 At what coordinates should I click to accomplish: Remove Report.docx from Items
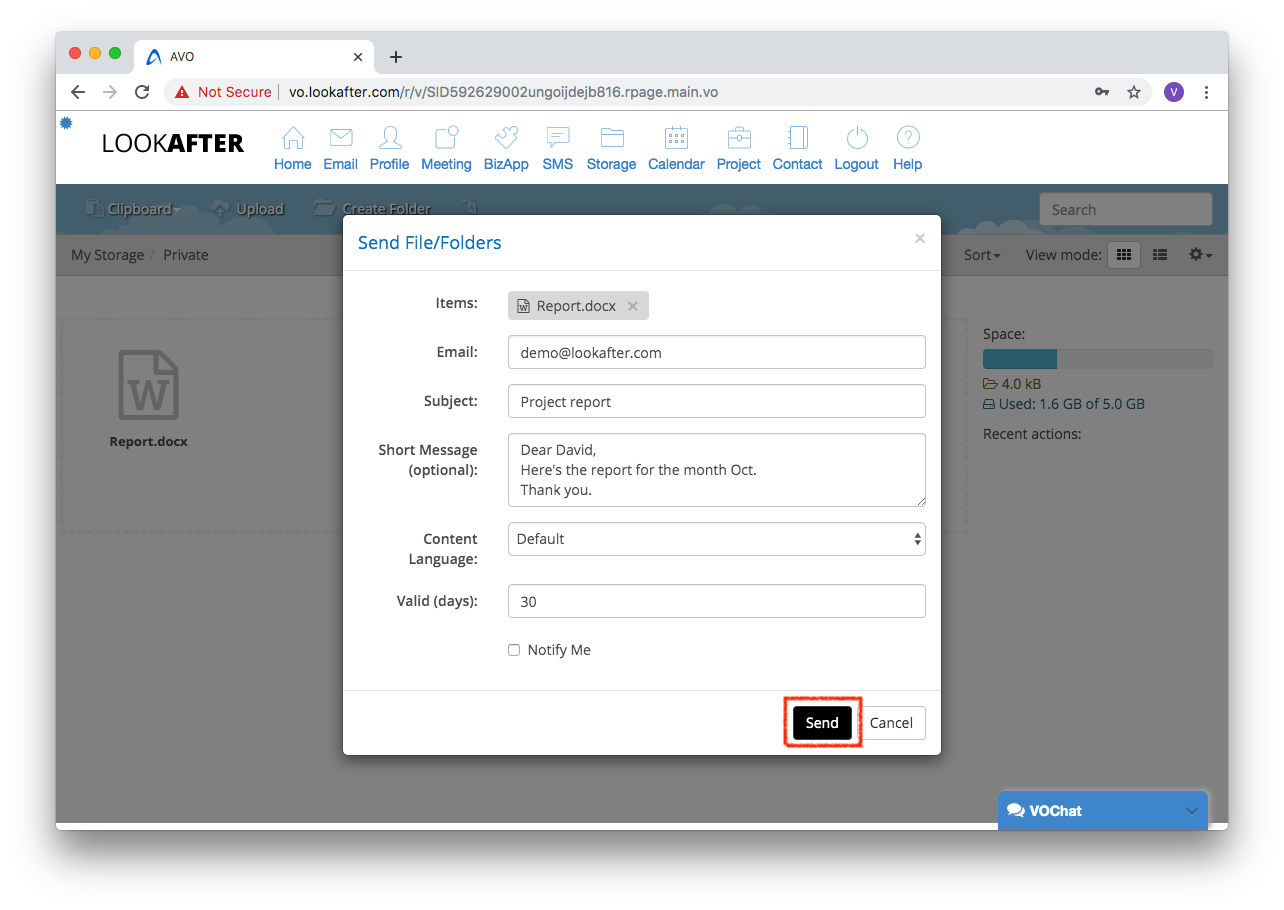point(633,306)
